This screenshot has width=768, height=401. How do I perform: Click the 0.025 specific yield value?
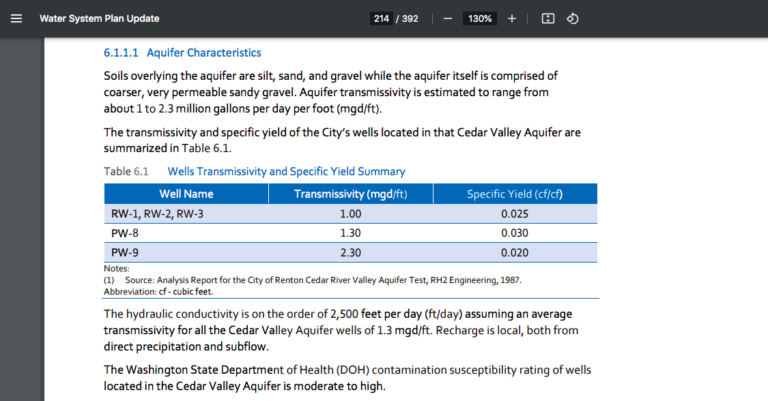tap(514, 213)
